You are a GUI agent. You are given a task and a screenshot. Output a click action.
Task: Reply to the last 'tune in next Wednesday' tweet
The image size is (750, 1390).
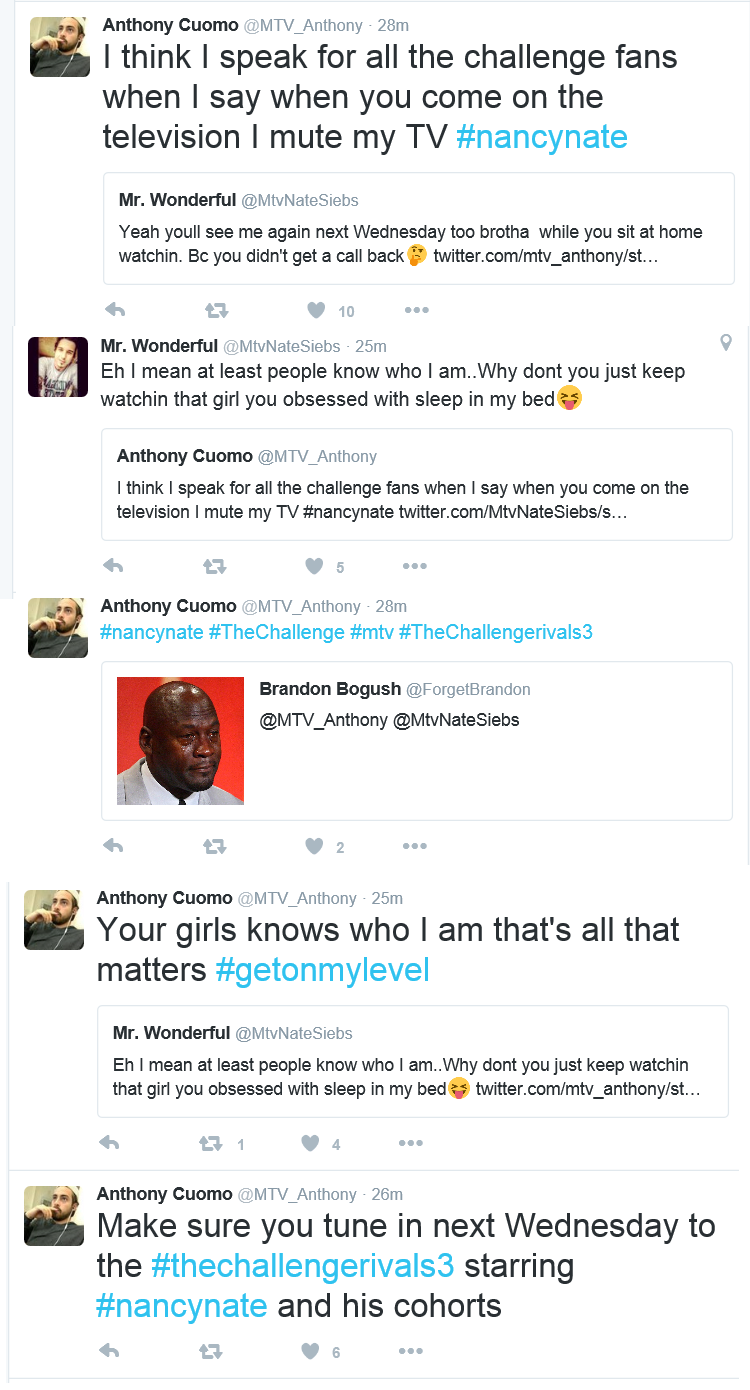pos(109,1351)
